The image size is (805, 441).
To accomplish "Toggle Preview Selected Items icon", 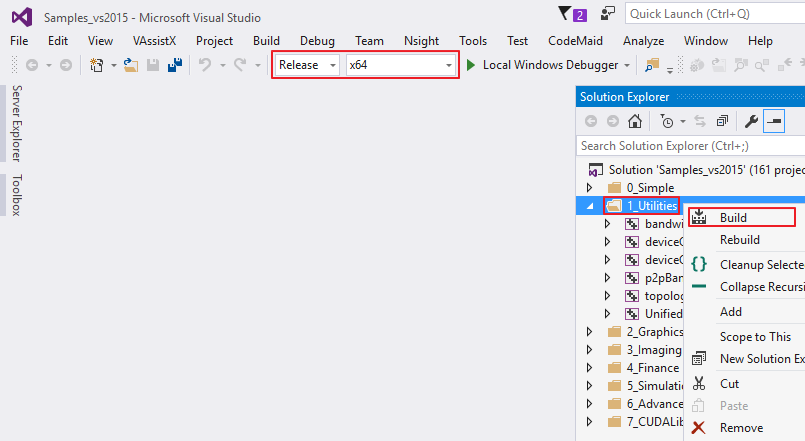I will (774, 122).
